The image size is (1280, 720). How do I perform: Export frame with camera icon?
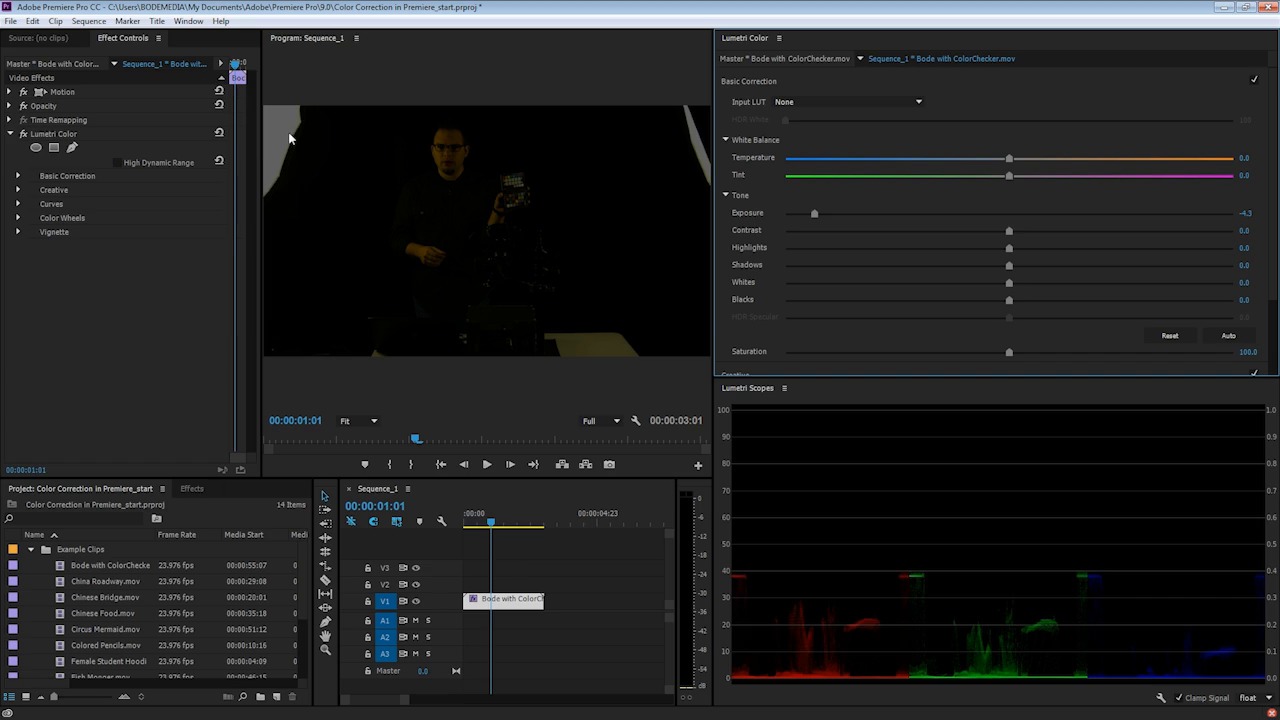(609, 464)
